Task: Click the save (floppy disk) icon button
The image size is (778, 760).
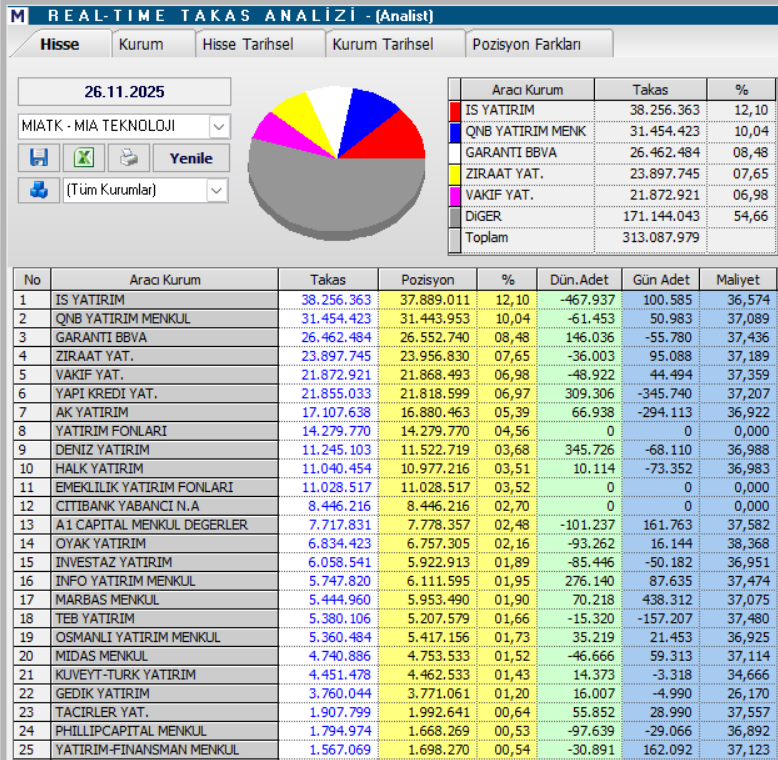Action: pos(39,158)
